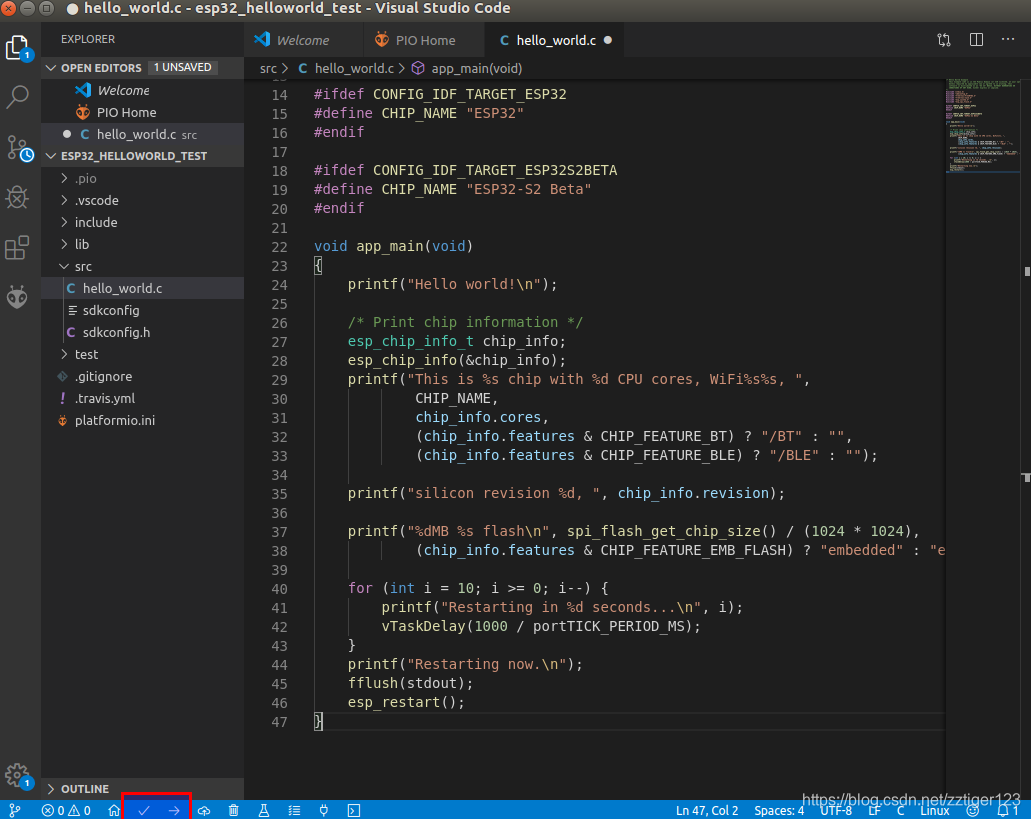This screenshot has width=1031, height=819.
Task: Open hello_world.c in src folder
Action: point(142,288)
